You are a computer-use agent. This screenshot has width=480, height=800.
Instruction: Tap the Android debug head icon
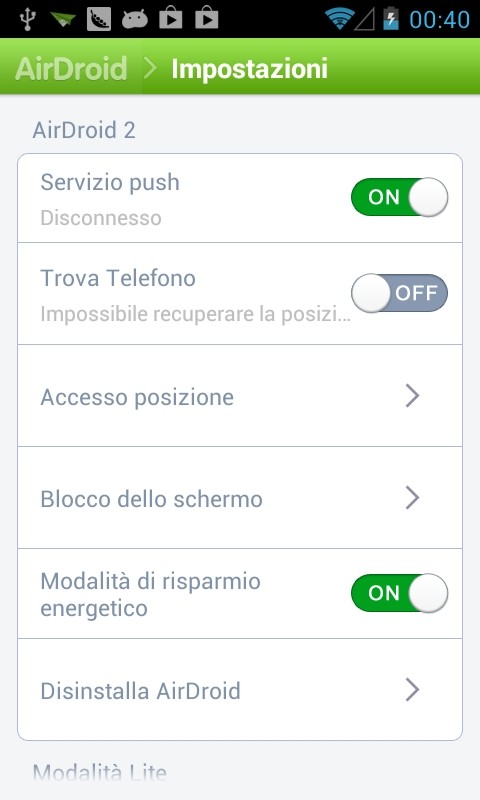tap(135, 19)
